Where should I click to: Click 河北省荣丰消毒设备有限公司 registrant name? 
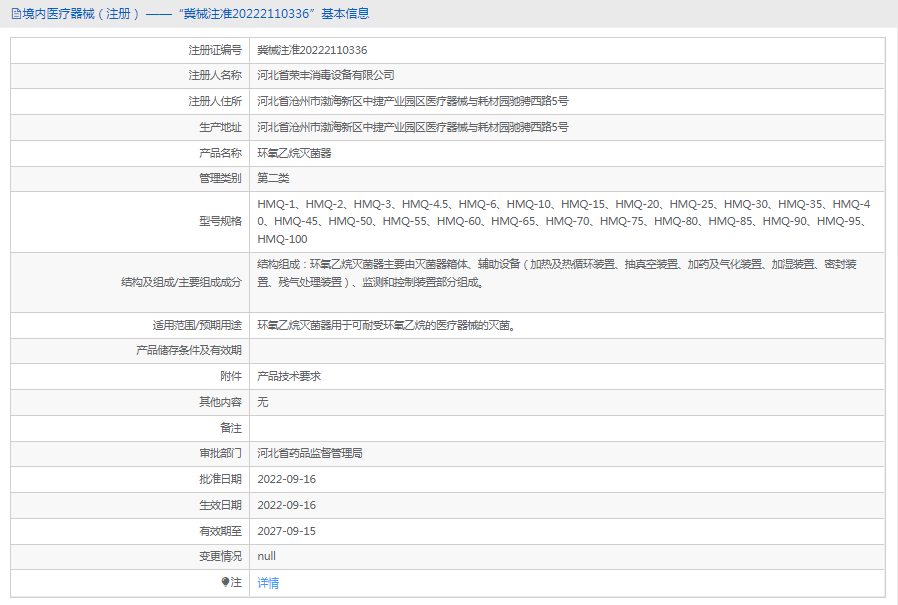tap(325, 75)
